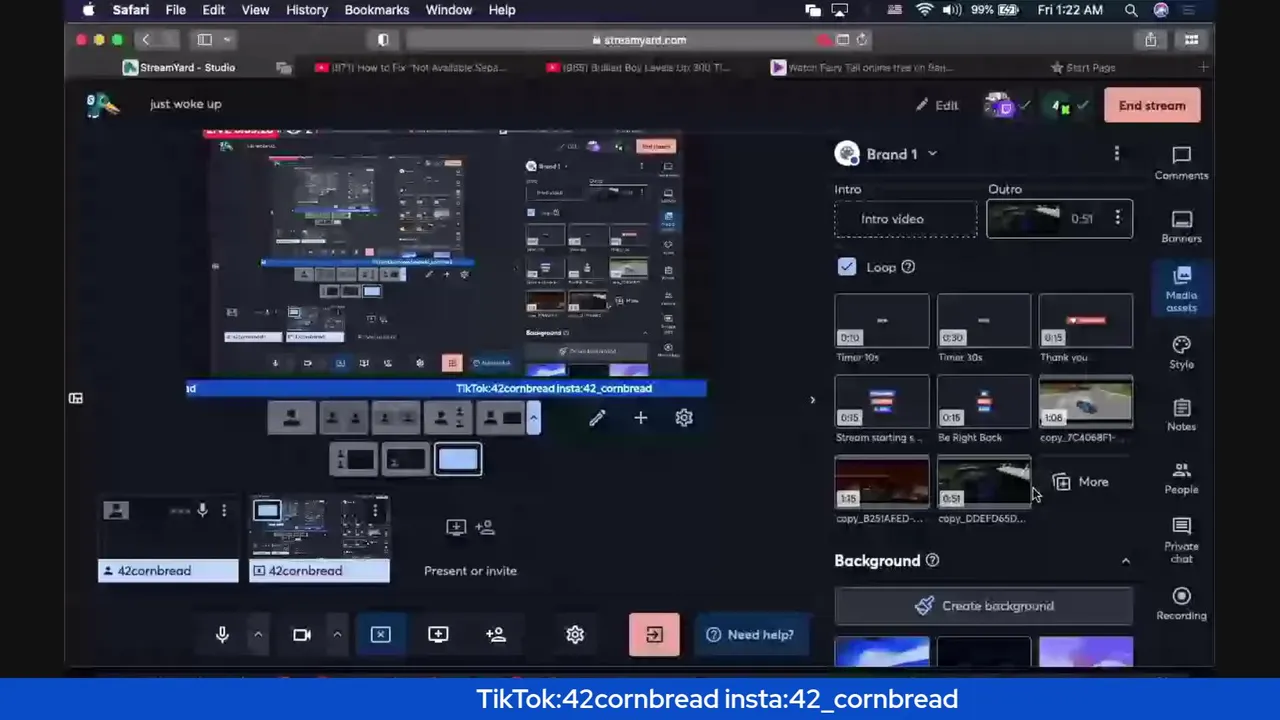The width and height of the screenshot is (1280, 720).
Task: Open the Recording panel
Action: click(x=1181, y=603)
